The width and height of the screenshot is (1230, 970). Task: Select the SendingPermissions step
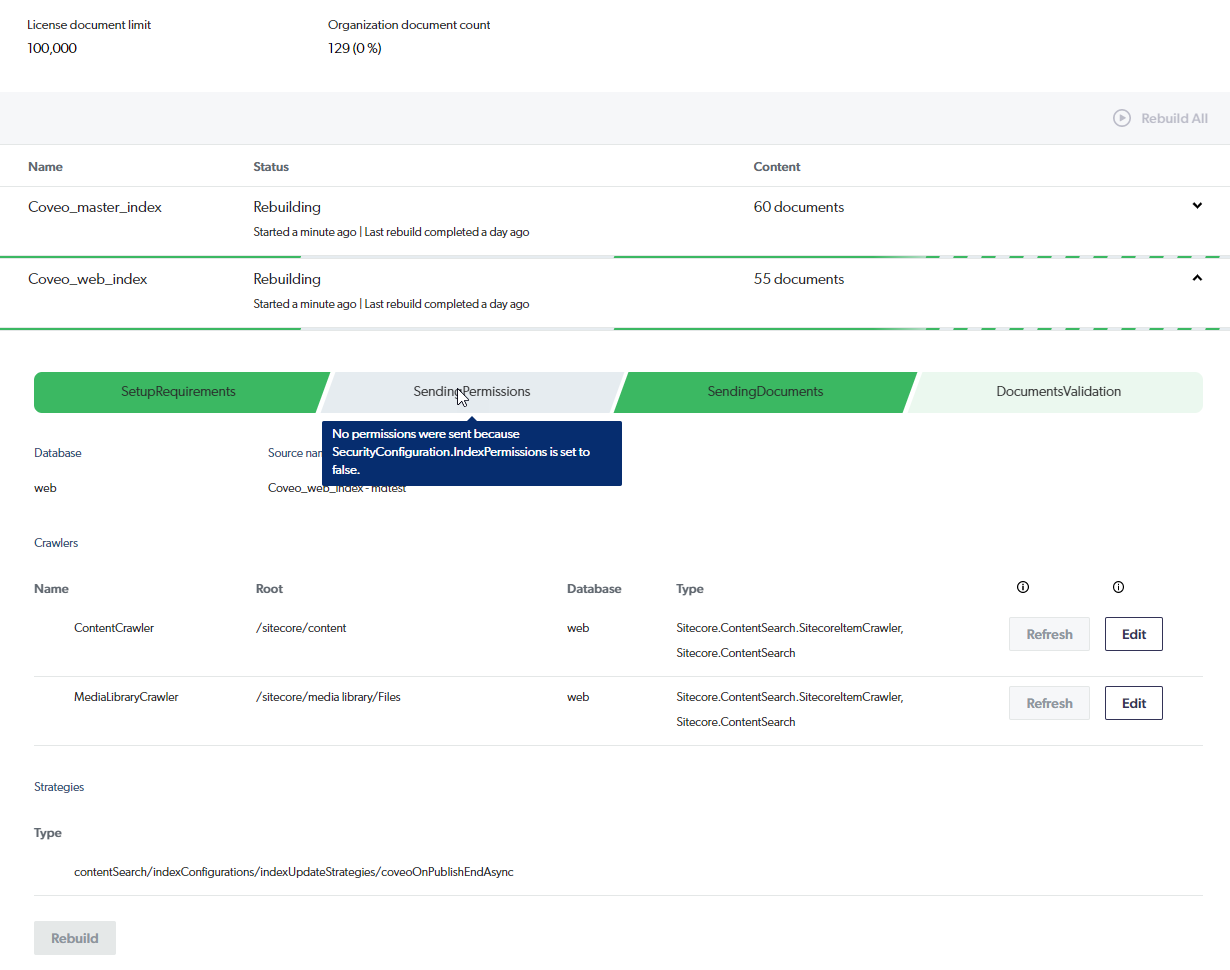(472, 392)
